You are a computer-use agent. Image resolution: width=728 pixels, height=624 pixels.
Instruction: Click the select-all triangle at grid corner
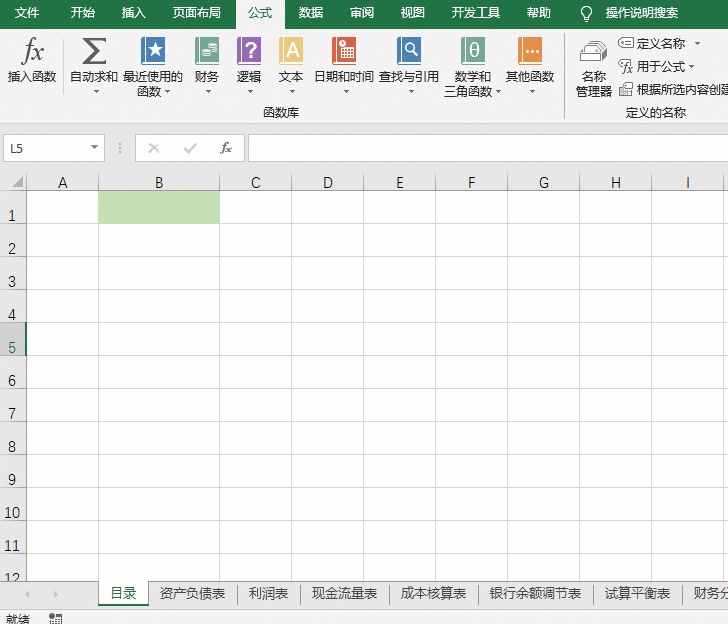point(18,182)
